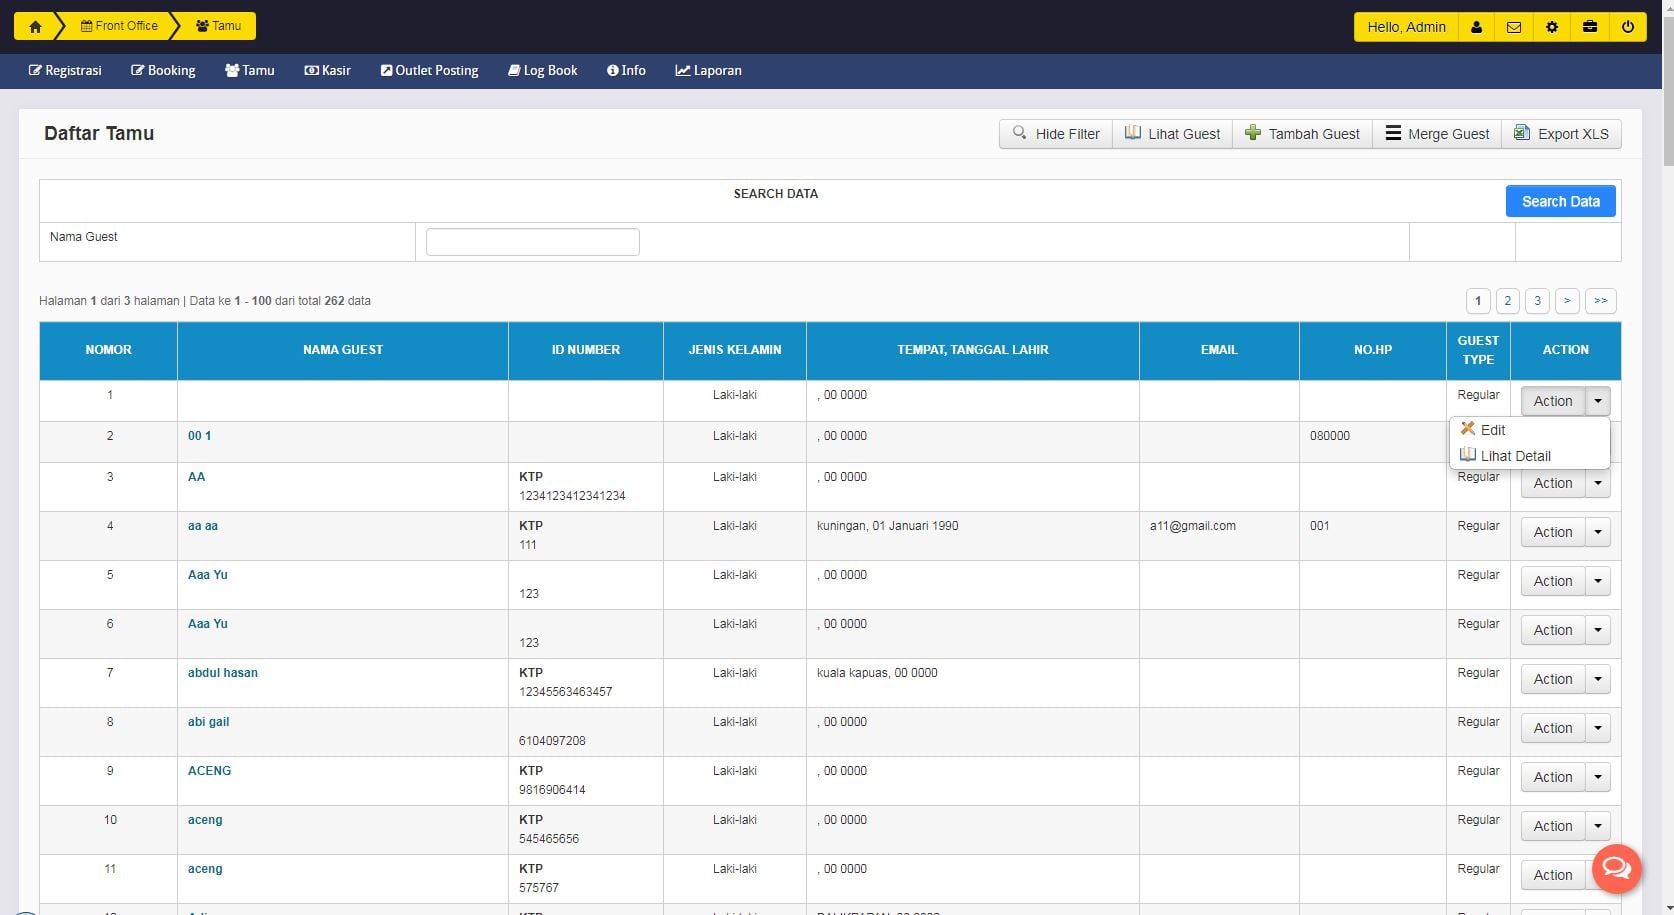Expand Action dropdown arrow for abdul hasan

pyautogui.click(x=1598, y=679)
